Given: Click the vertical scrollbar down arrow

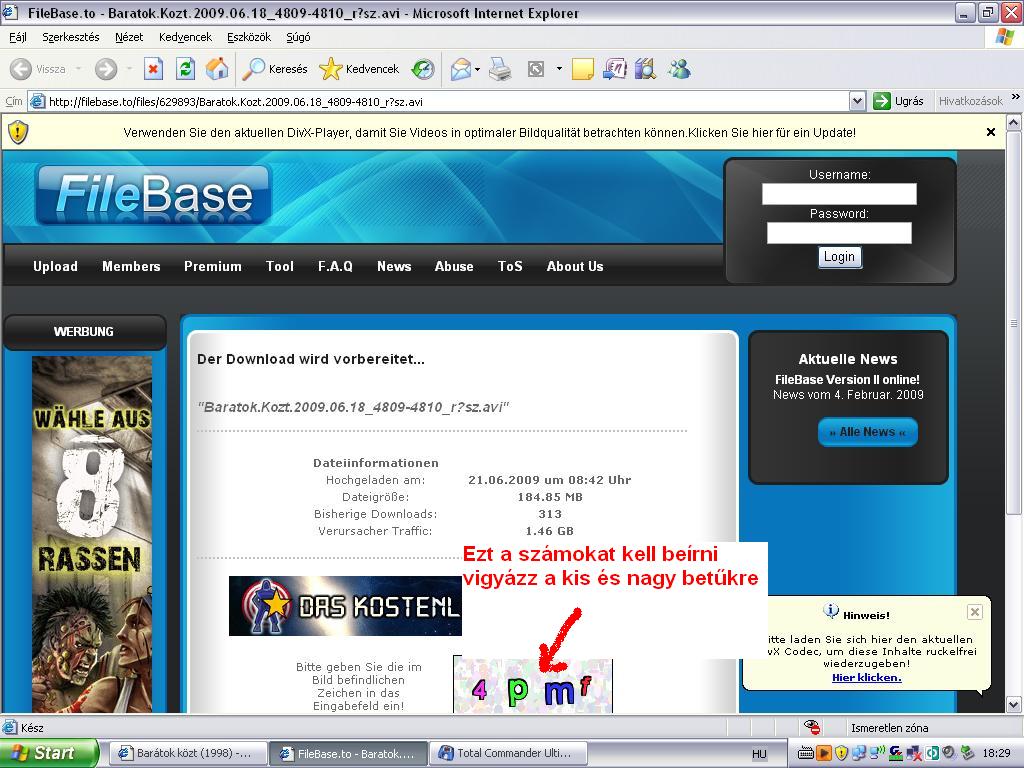Looking at the screenshot, I should click(1014, 705).
